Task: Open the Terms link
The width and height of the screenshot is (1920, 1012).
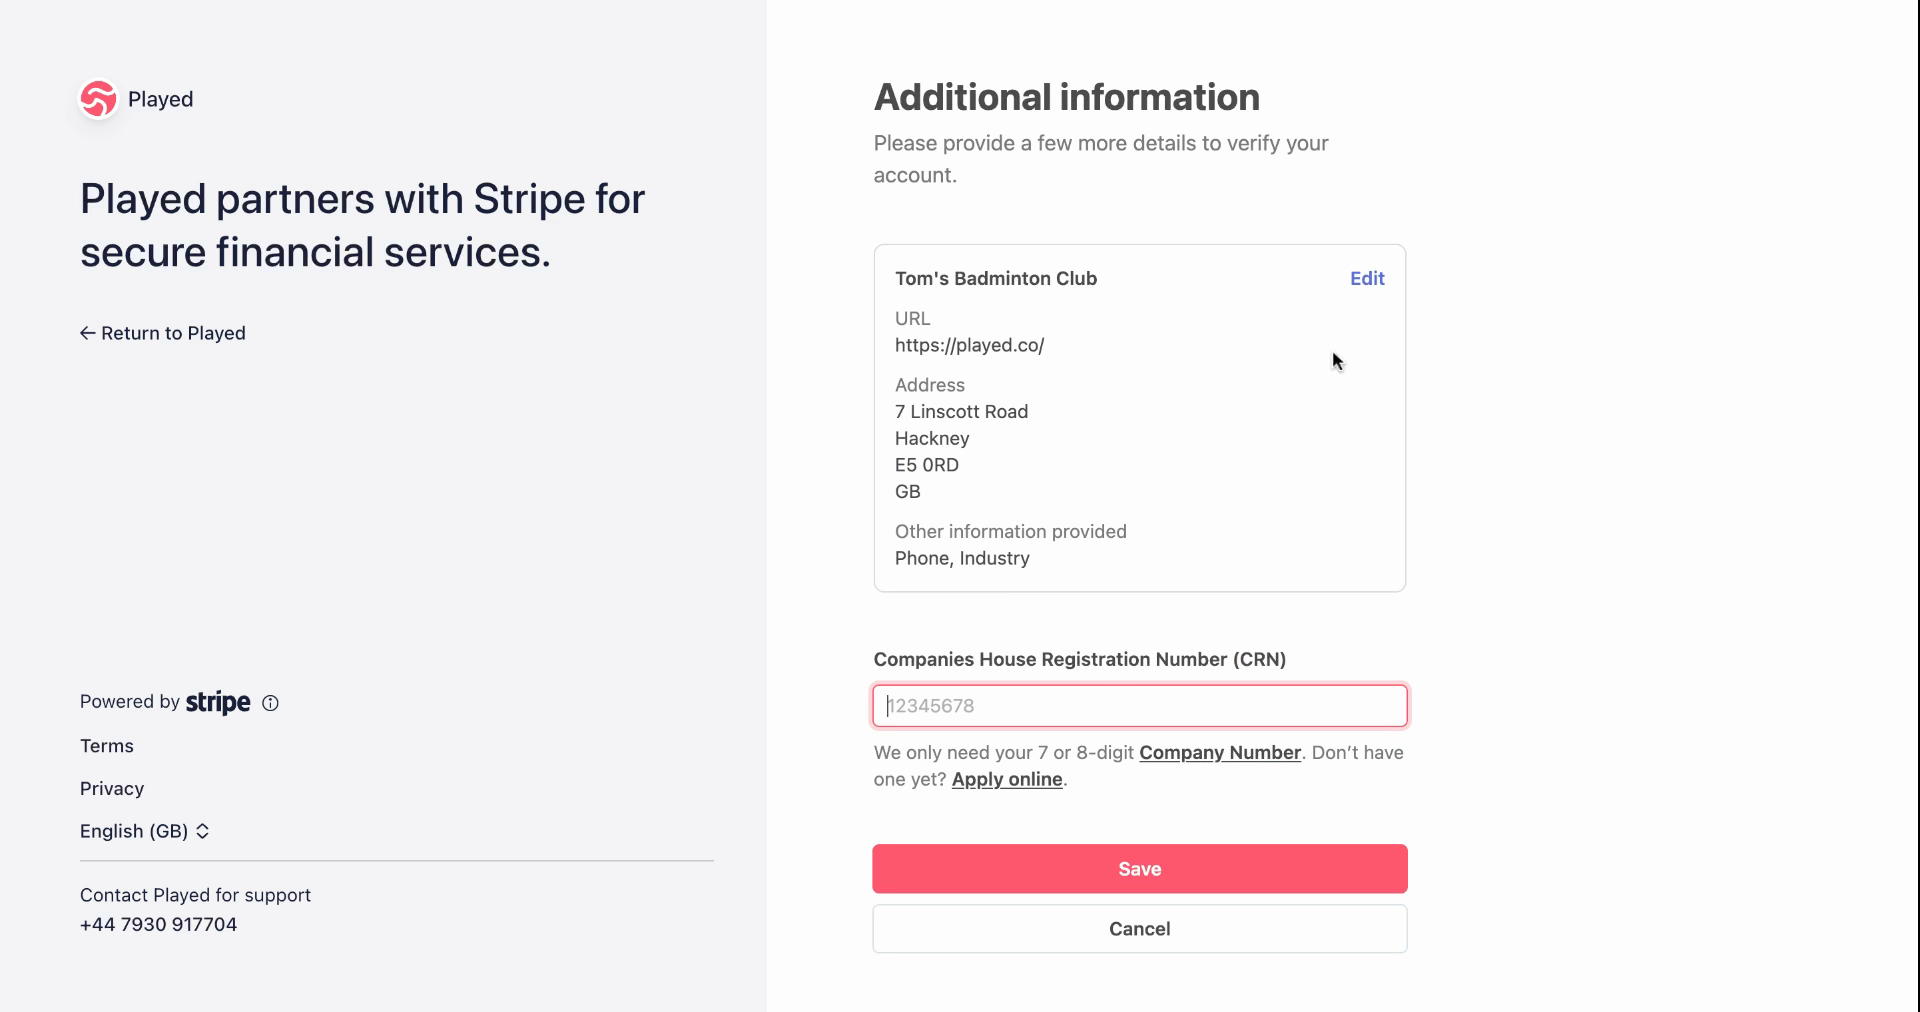Action: [x=107, y=746]
